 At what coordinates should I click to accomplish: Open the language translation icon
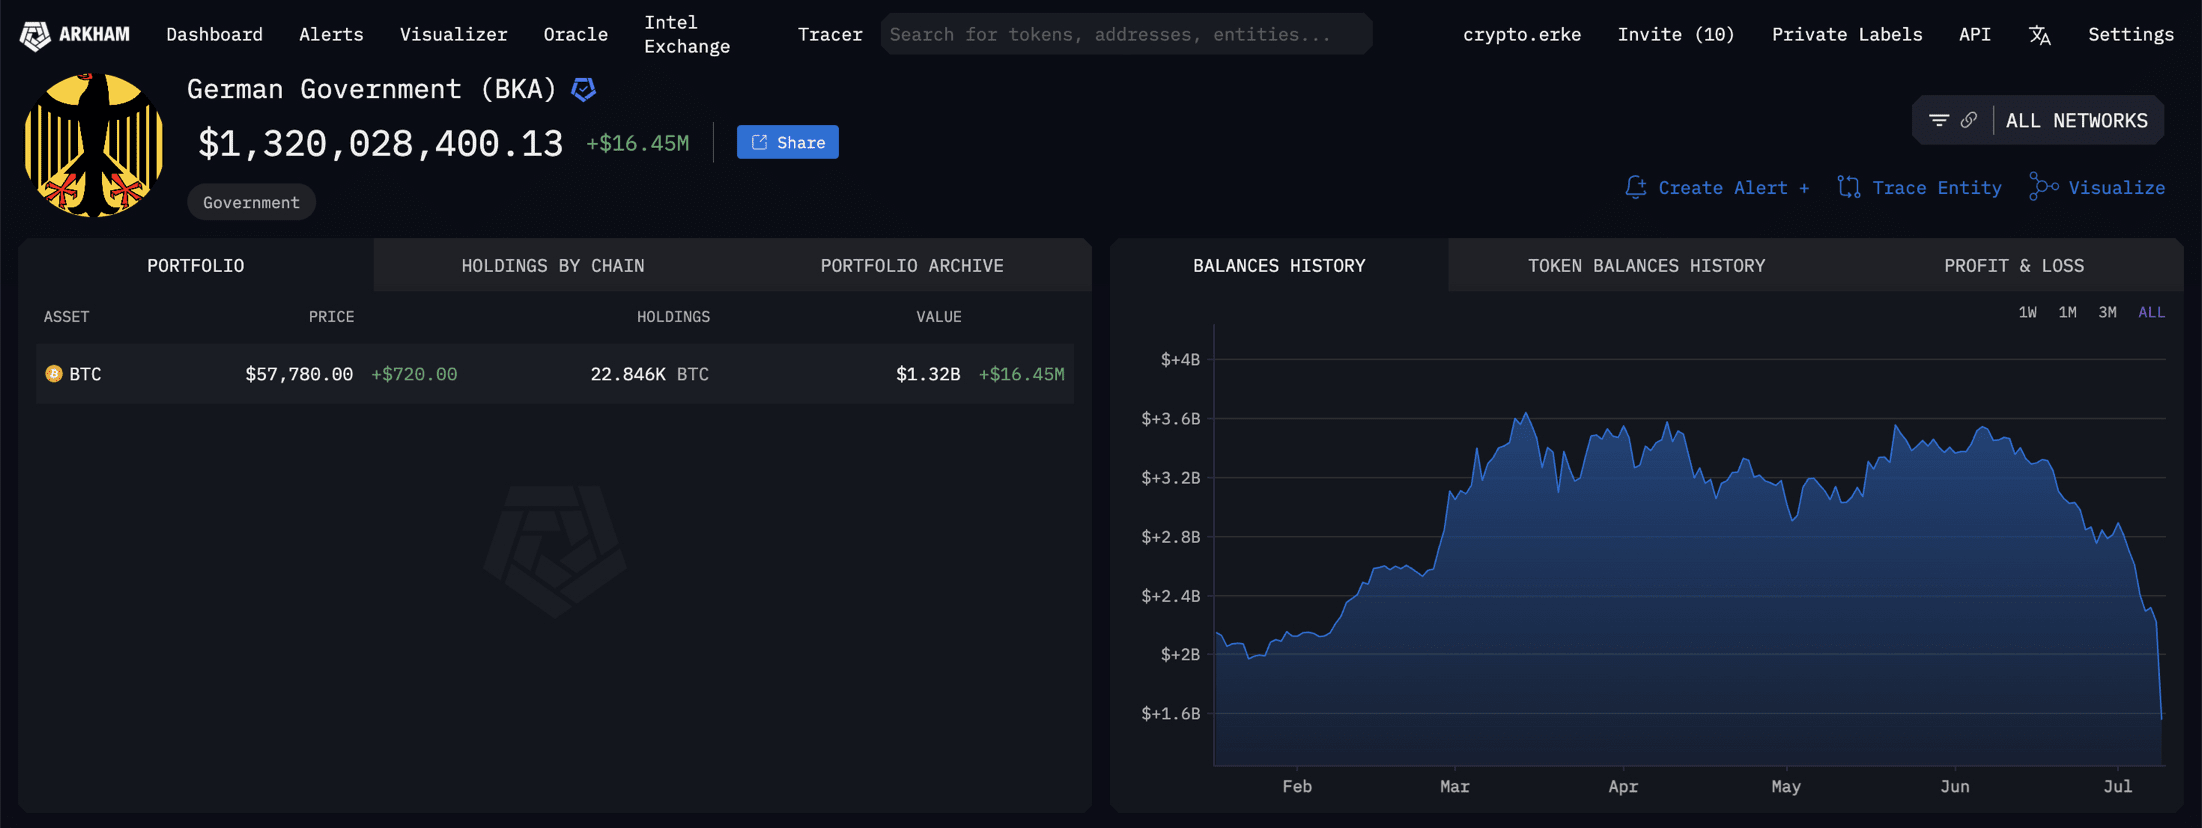2039,35
